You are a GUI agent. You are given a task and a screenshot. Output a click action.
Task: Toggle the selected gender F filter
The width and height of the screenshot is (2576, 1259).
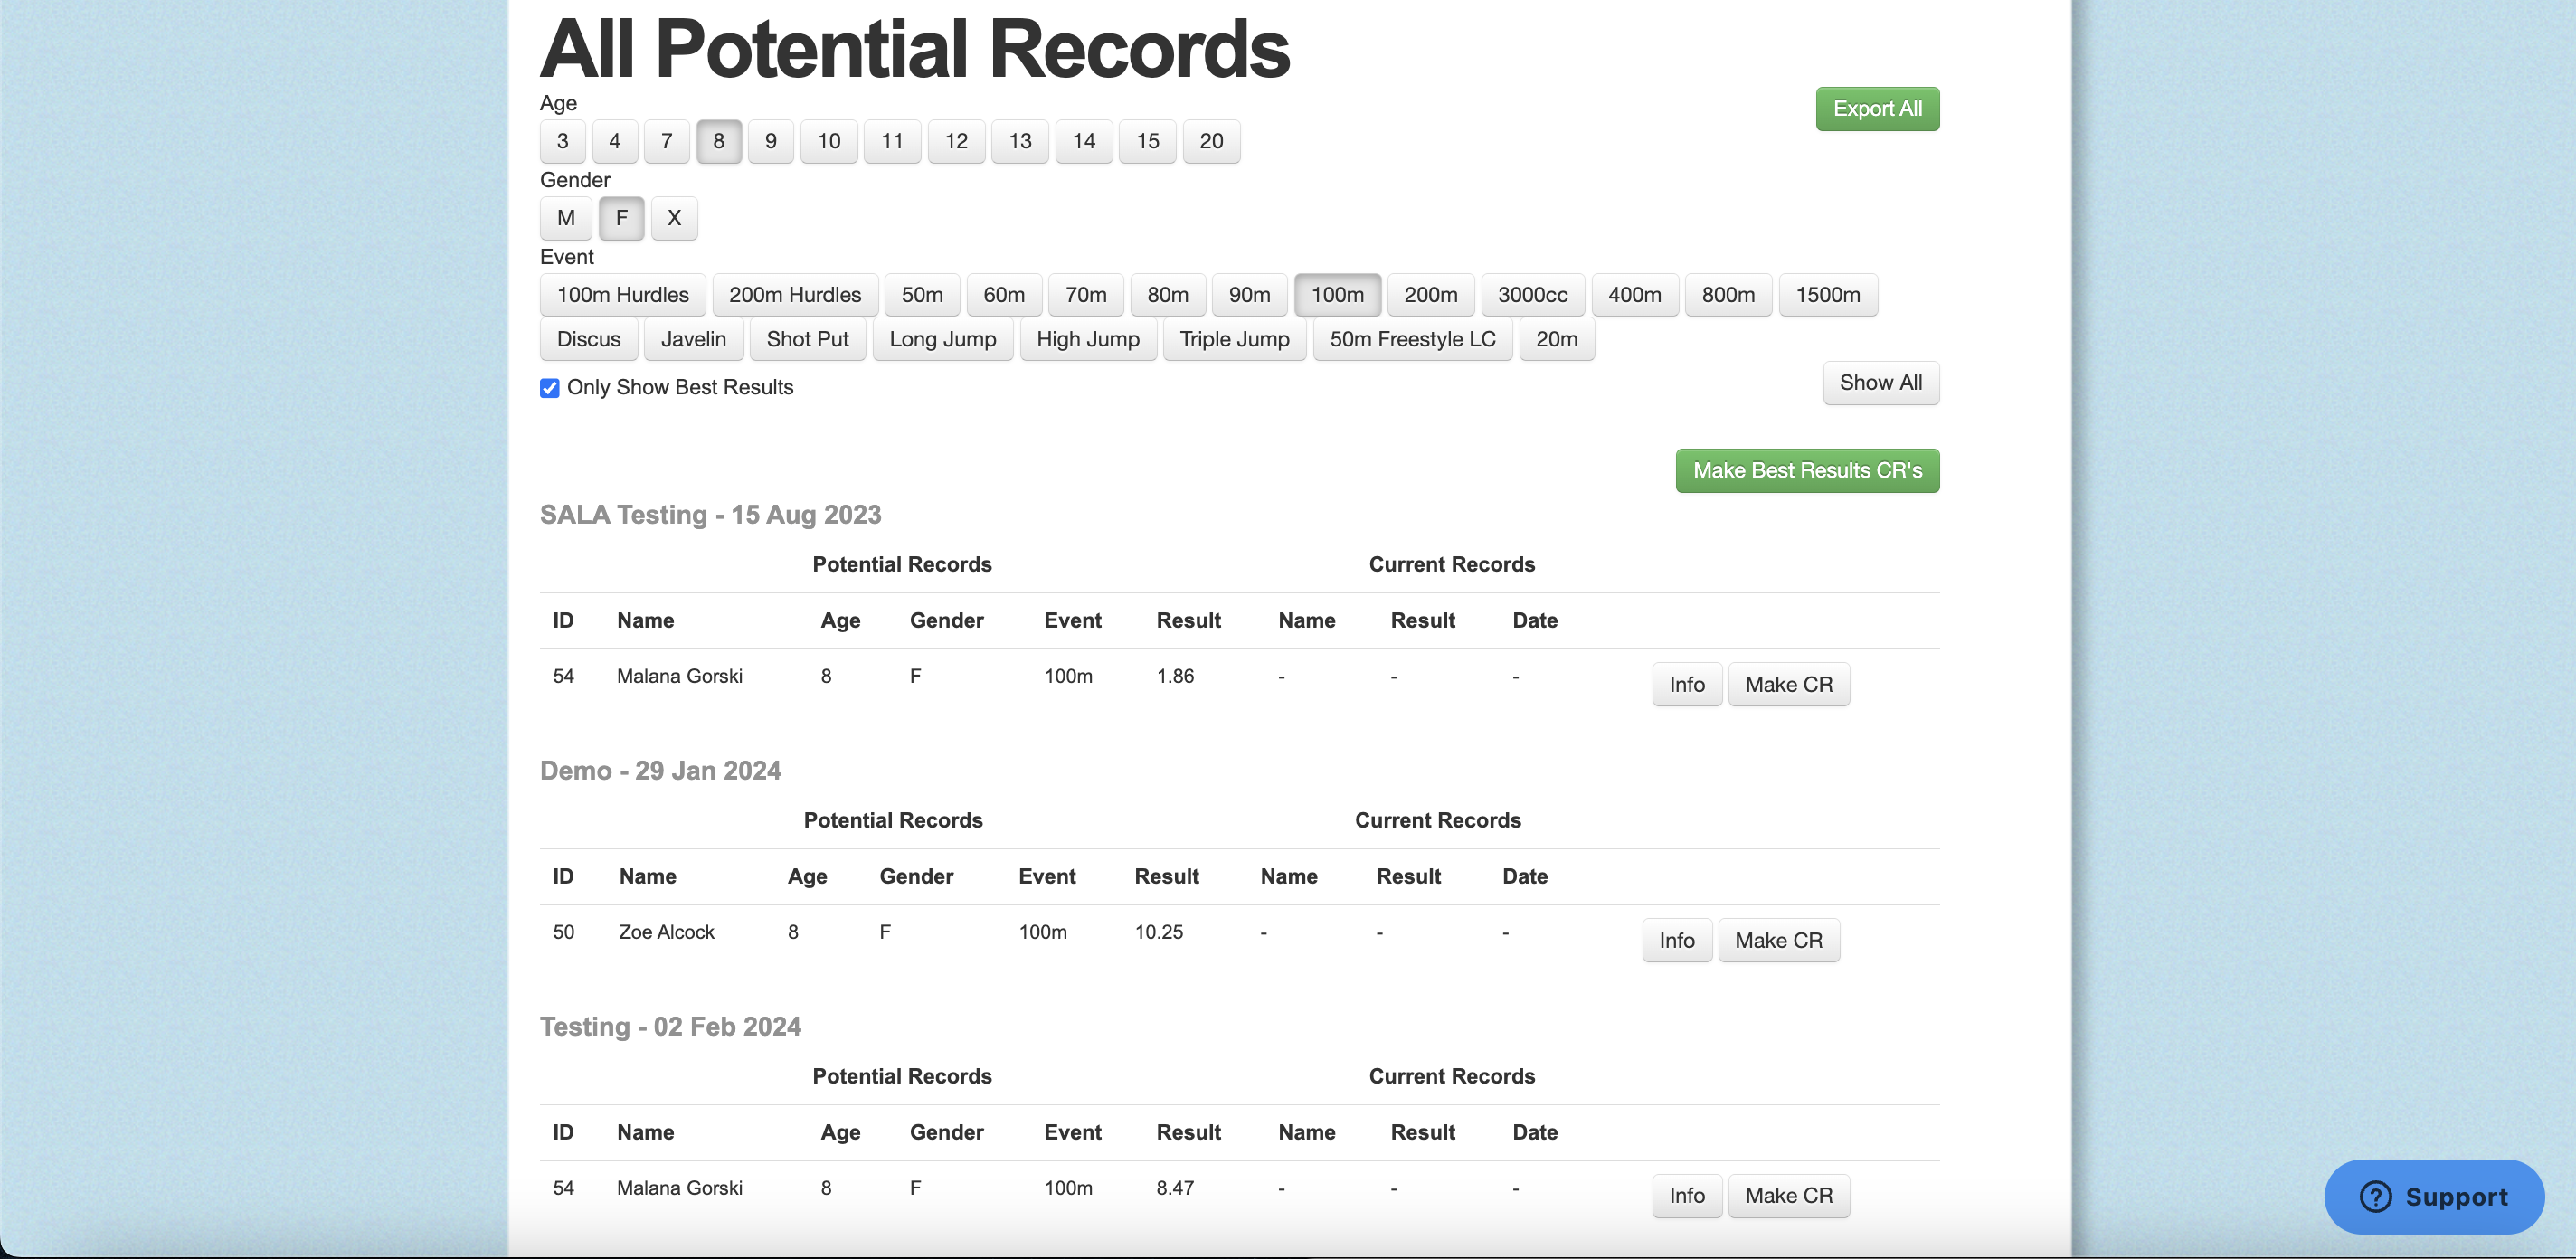[x=622, y=218]
